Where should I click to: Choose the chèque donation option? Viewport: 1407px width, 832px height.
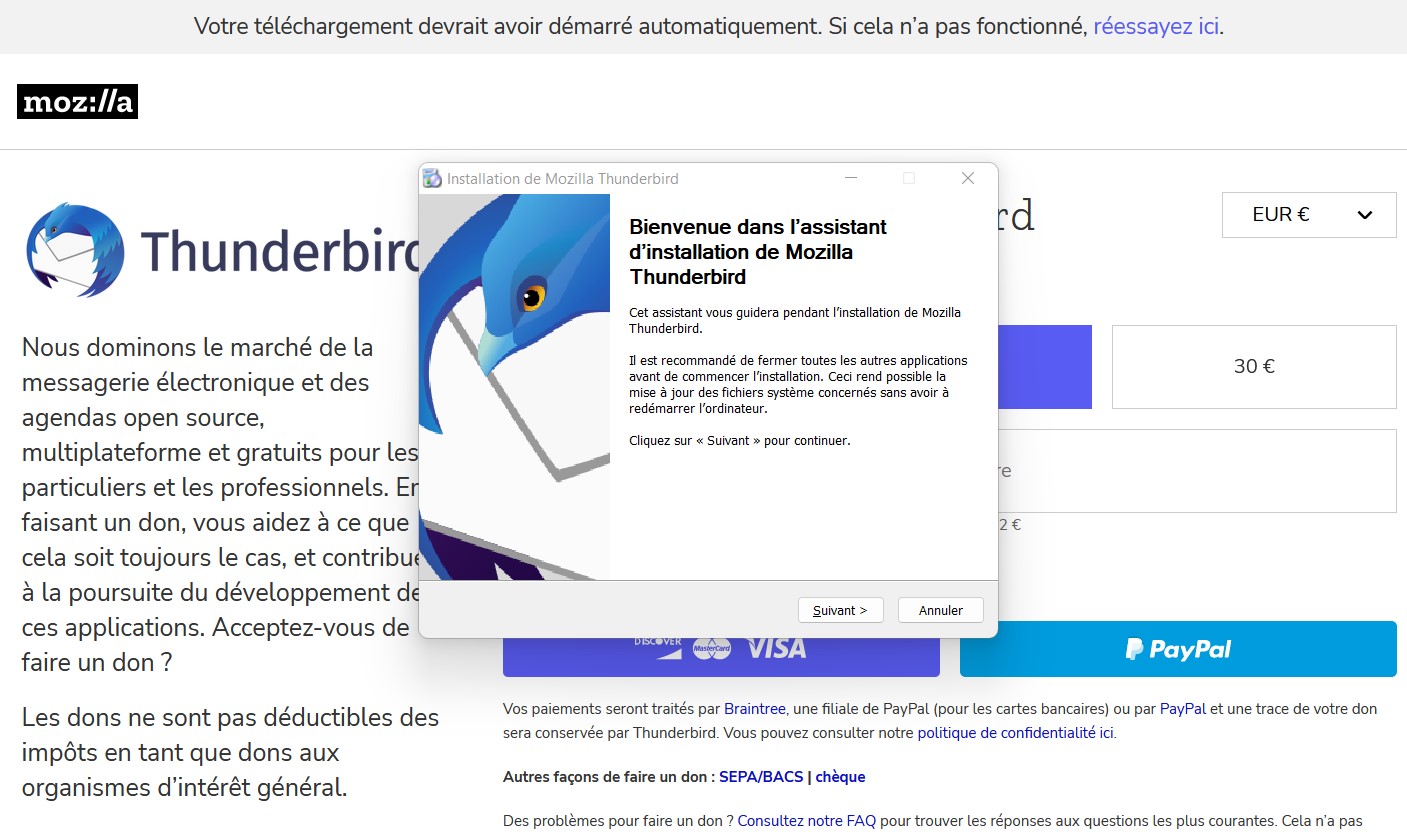(840, 777)
